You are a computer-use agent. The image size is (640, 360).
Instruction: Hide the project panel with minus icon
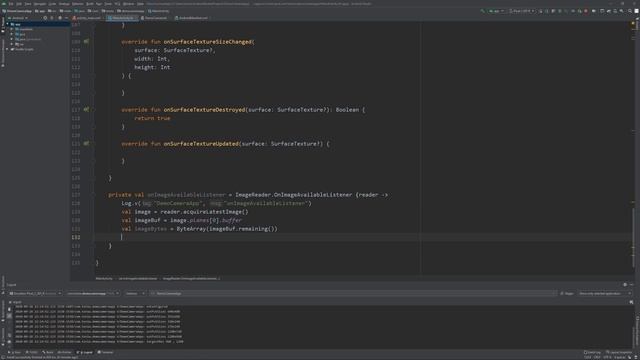[x=66, y=18]
